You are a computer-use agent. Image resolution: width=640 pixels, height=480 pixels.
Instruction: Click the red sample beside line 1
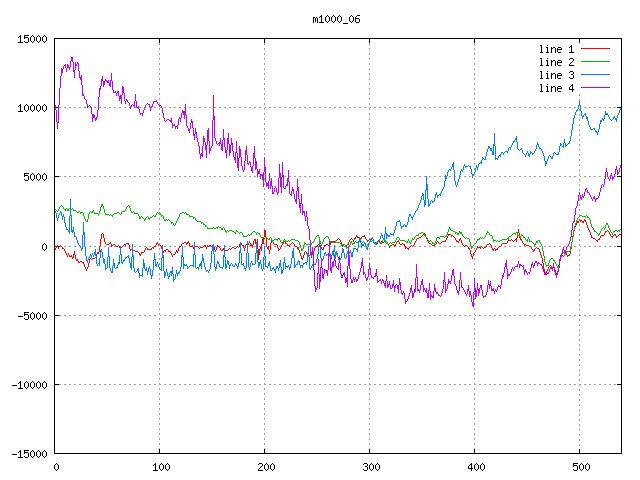tap(596, 48)
